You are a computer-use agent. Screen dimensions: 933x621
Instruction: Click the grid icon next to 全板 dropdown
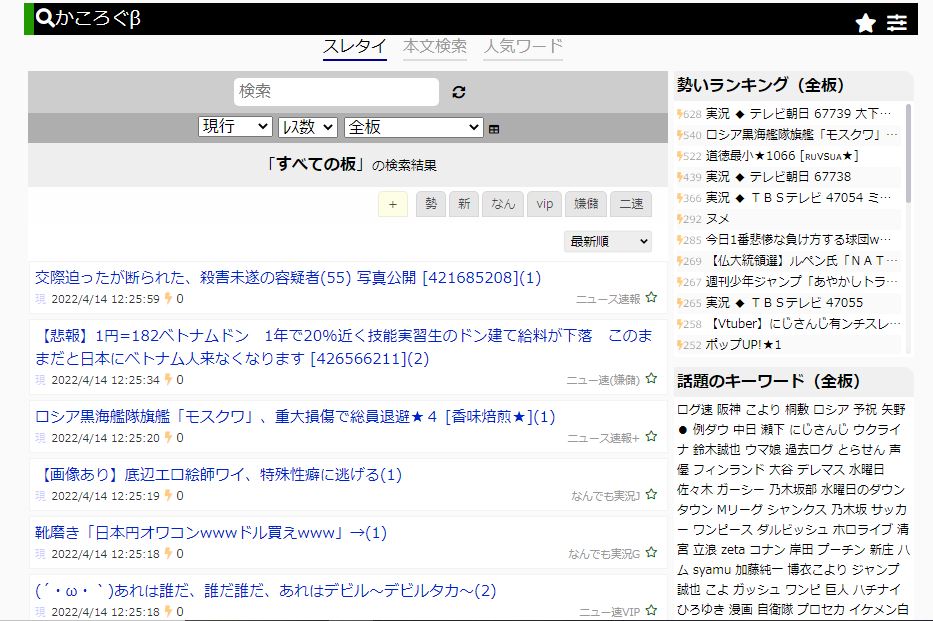click(494, 129)
